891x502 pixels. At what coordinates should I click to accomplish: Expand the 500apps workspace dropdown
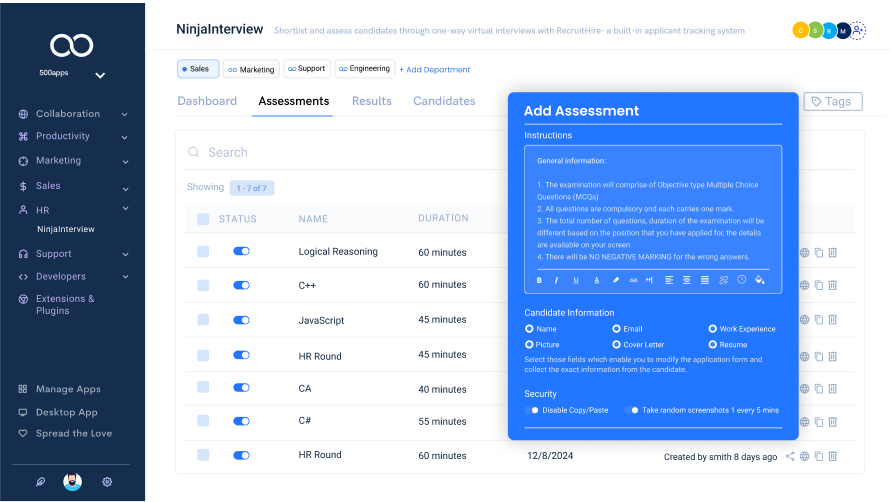[100, 75]
